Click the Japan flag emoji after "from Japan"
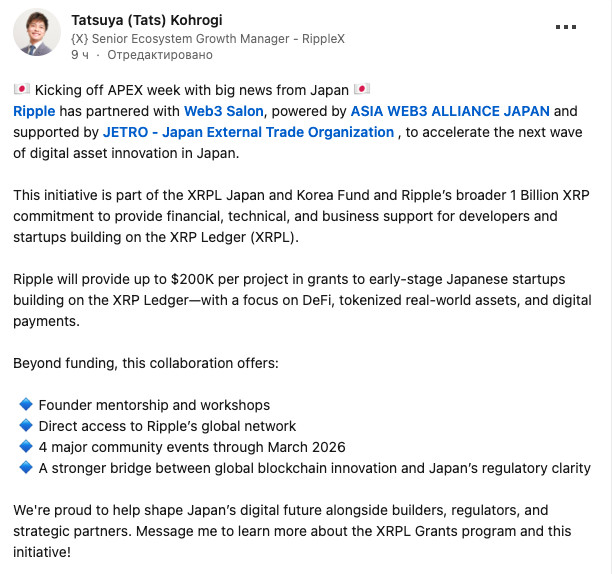Image resolution: width=612 pixels, height=574 pixels. click(362, 90)
